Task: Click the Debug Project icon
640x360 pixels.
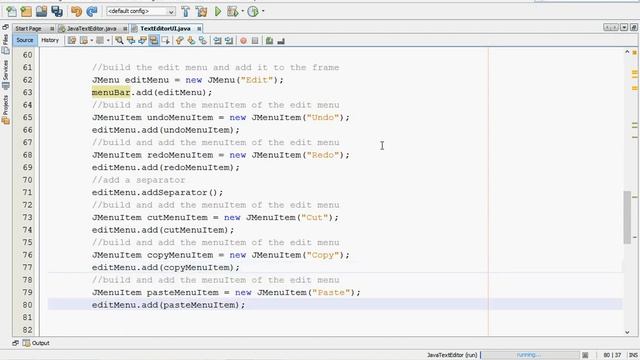Action: (232, 11)
